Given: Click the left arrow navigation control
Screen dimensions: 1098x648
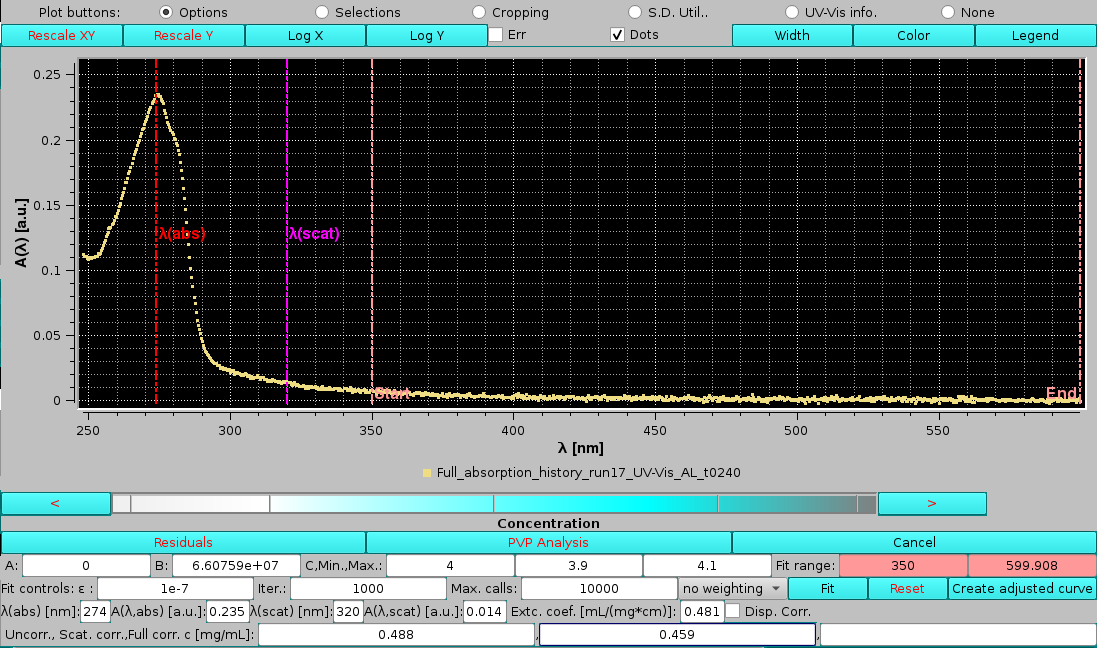Looking at the screenshot, I should (x=56, y=503).
